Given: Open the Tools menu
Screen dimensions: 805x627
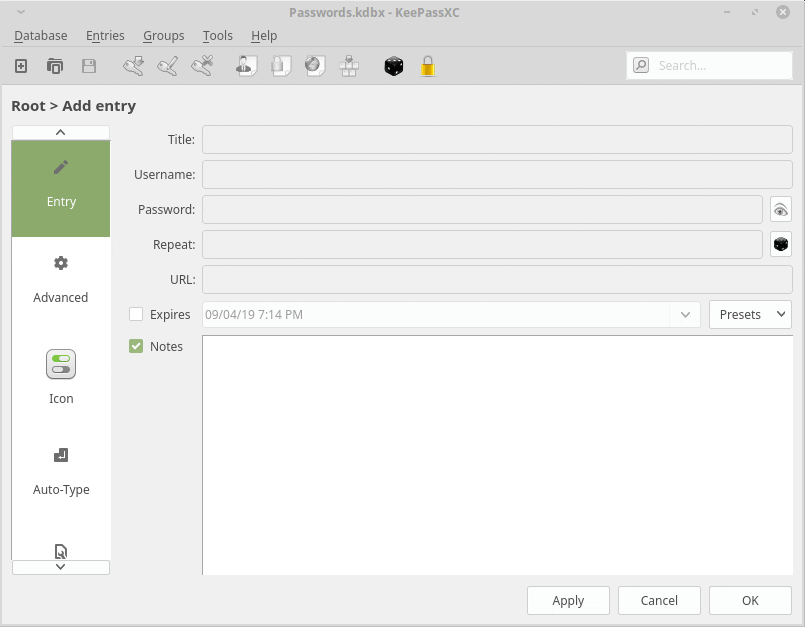Looking at the screenshot, I should [x=217, y=35].
